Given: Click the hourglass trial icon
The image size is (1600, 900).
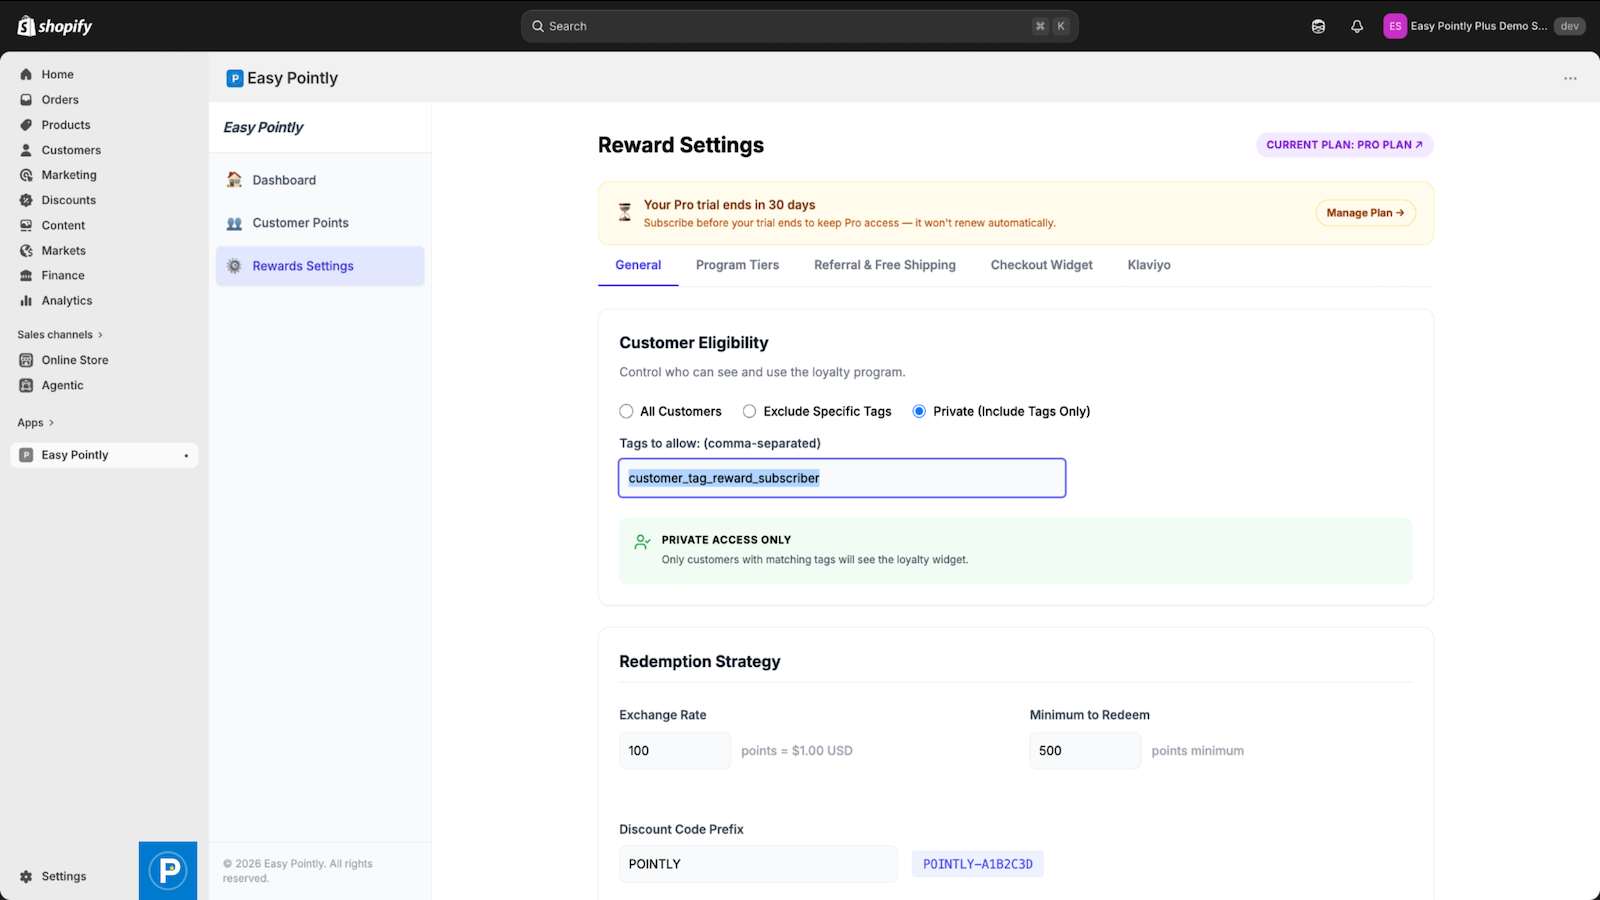Looking at the screenshot, I should tap(625, 212).
